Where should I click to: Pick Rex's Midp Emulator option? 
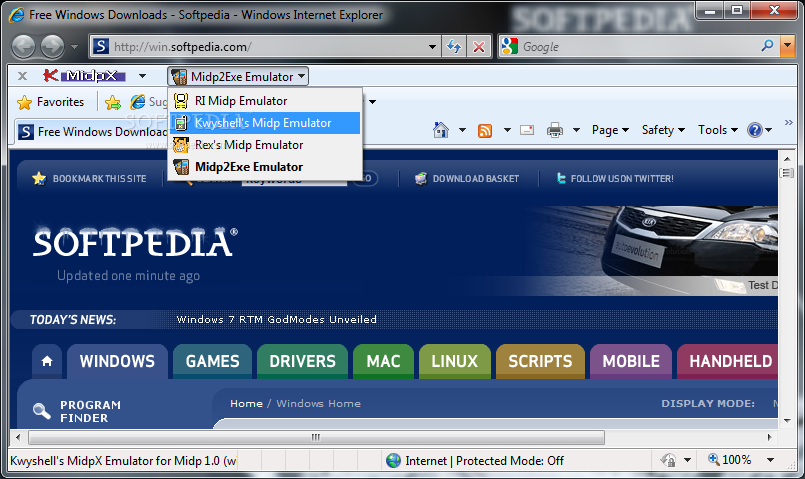coord(265,145)
